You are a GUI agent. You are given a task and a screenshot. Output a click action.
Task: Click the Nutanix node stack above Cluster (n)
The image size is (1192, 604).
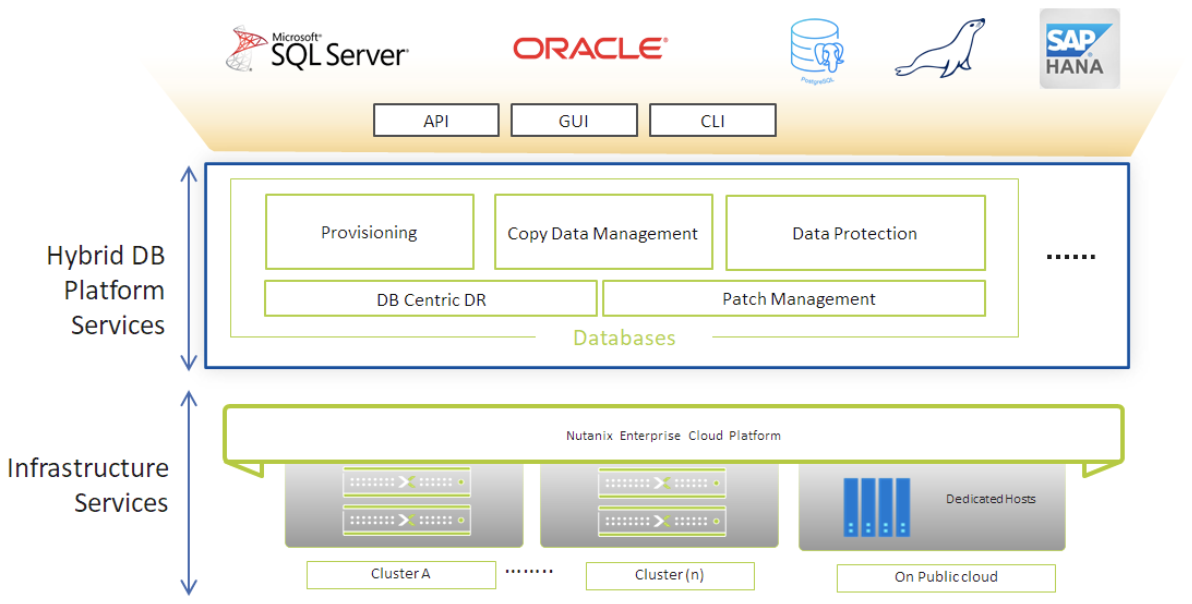662,501
